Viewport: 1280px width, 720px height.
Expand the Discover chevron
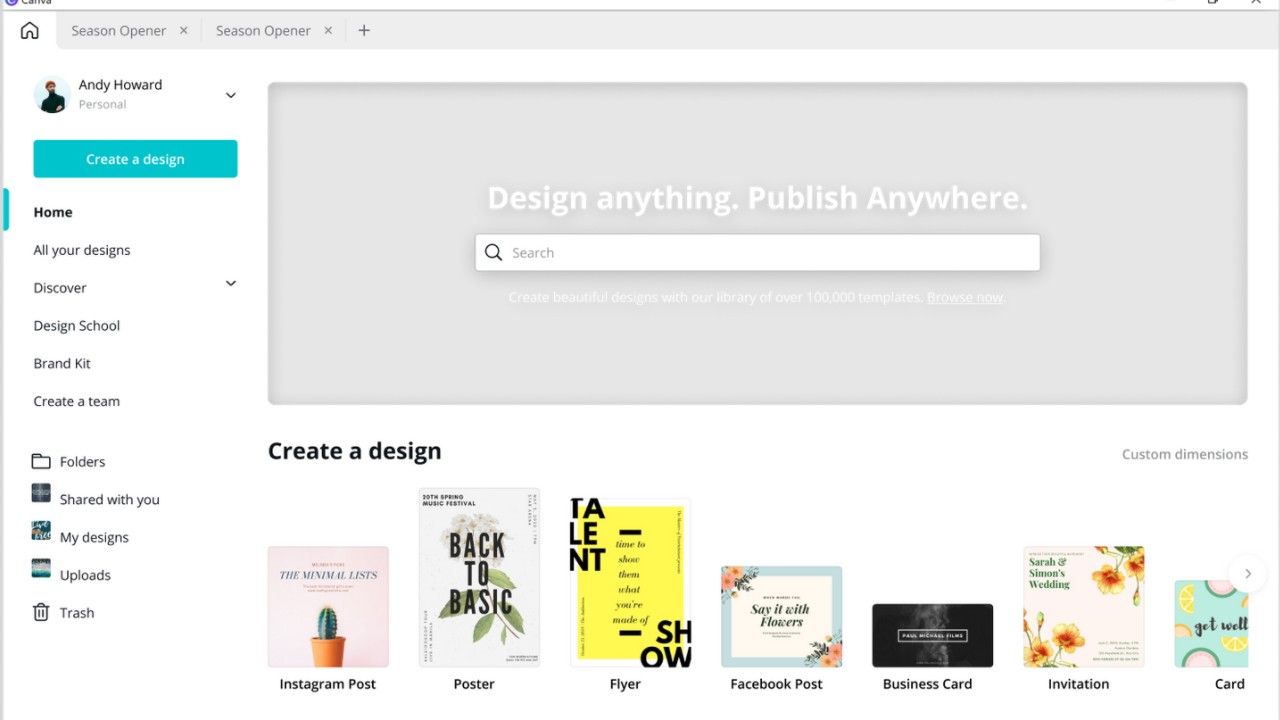[x=230, y=284]
